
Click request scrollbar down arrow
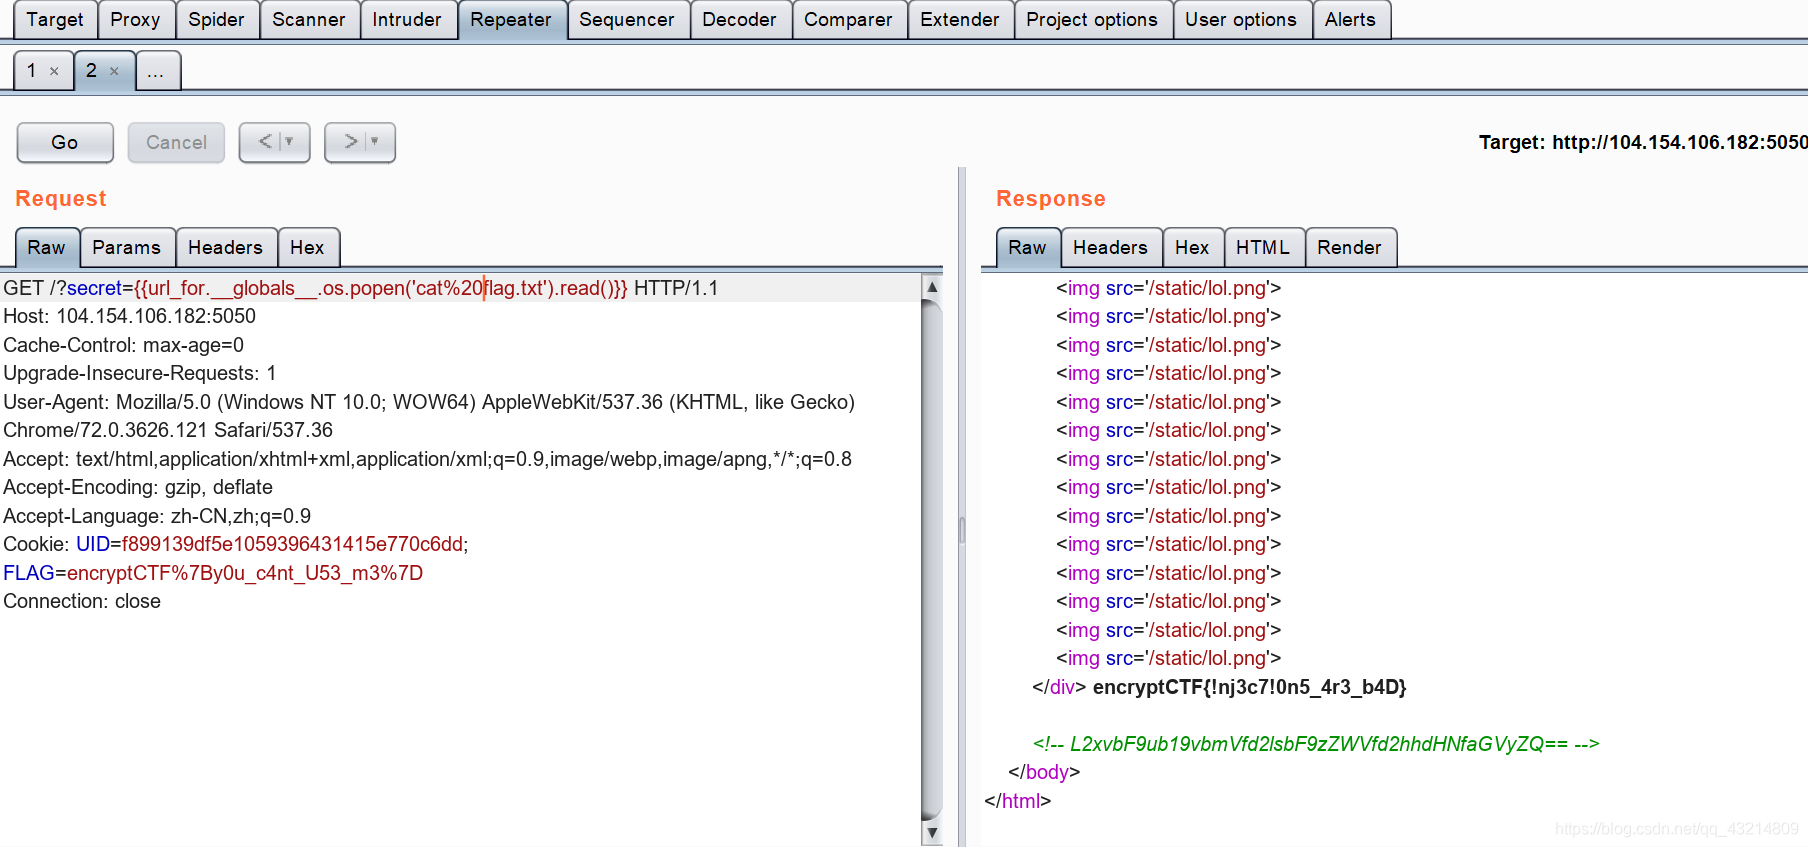click(x=932, y=832)
